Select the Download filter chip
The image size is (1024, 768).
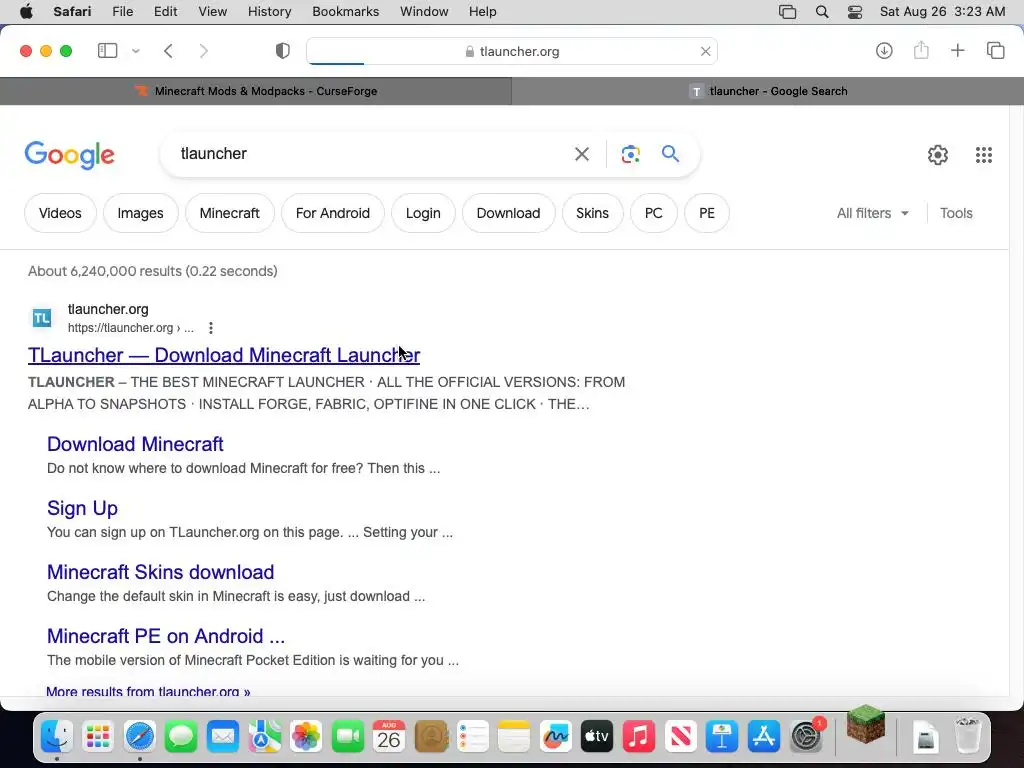[508, 213]
